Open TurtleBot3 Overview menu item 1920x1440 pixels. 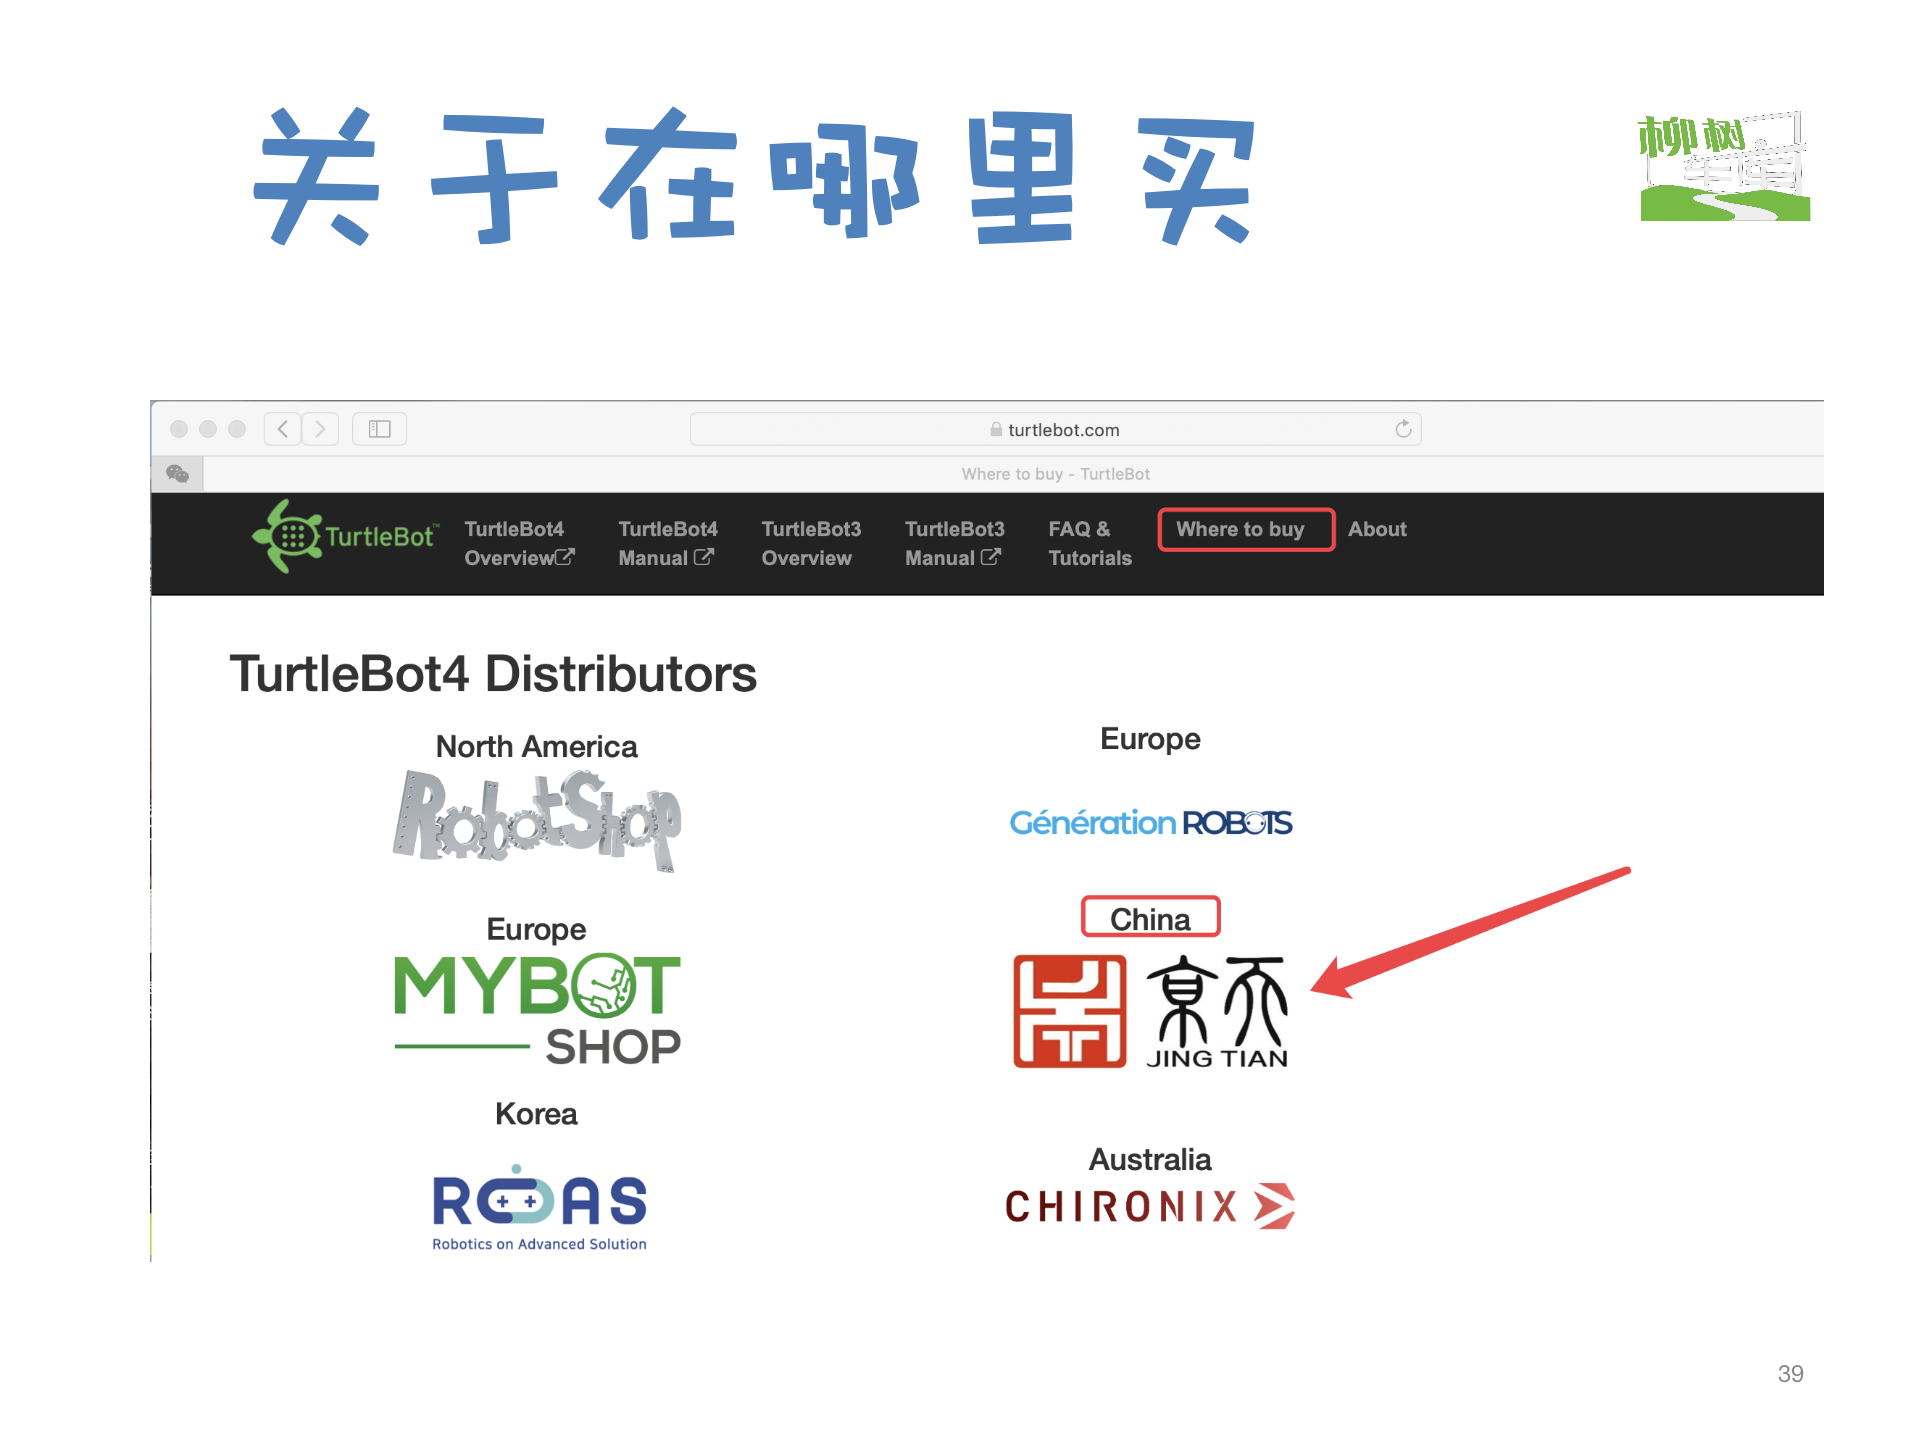click(811, 543)
